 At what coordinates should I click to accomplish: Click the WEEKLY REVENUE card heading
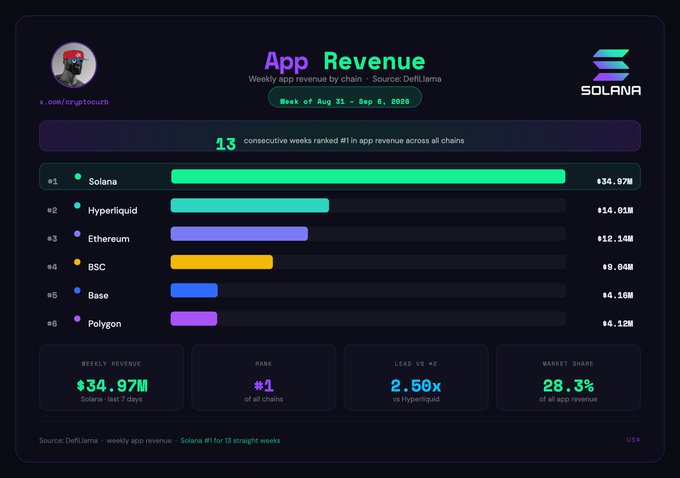click(111, 363)
